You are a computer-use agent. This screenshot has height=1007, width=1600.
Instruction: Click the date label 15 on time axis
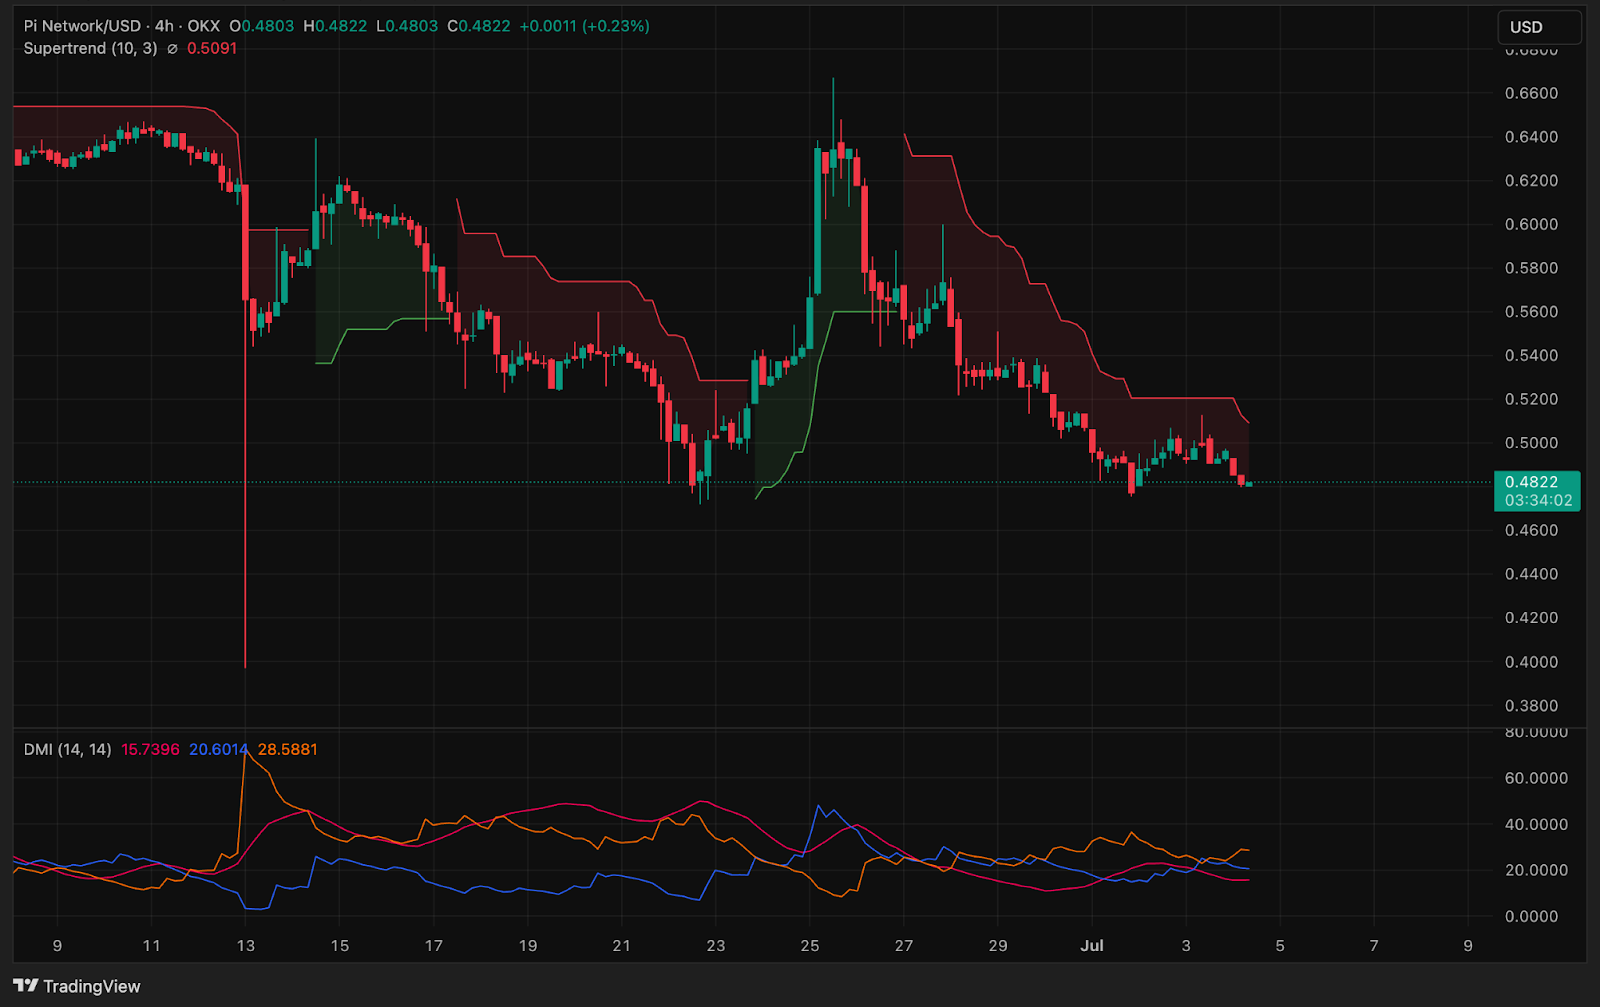click(x=340, y=945)
